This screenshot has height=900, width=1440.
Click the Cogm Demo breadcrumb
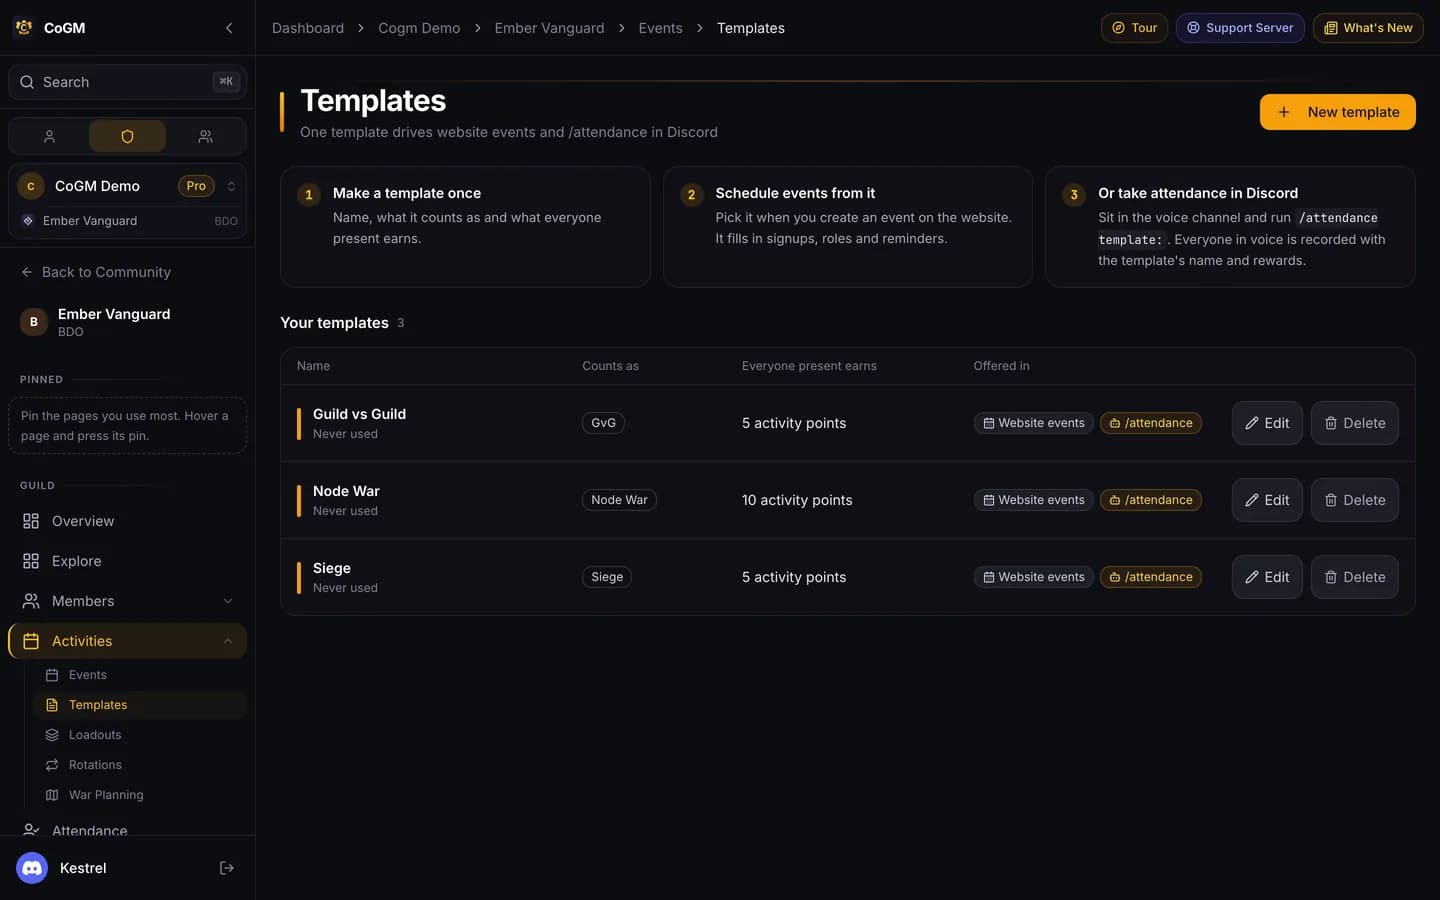point(419,28)
